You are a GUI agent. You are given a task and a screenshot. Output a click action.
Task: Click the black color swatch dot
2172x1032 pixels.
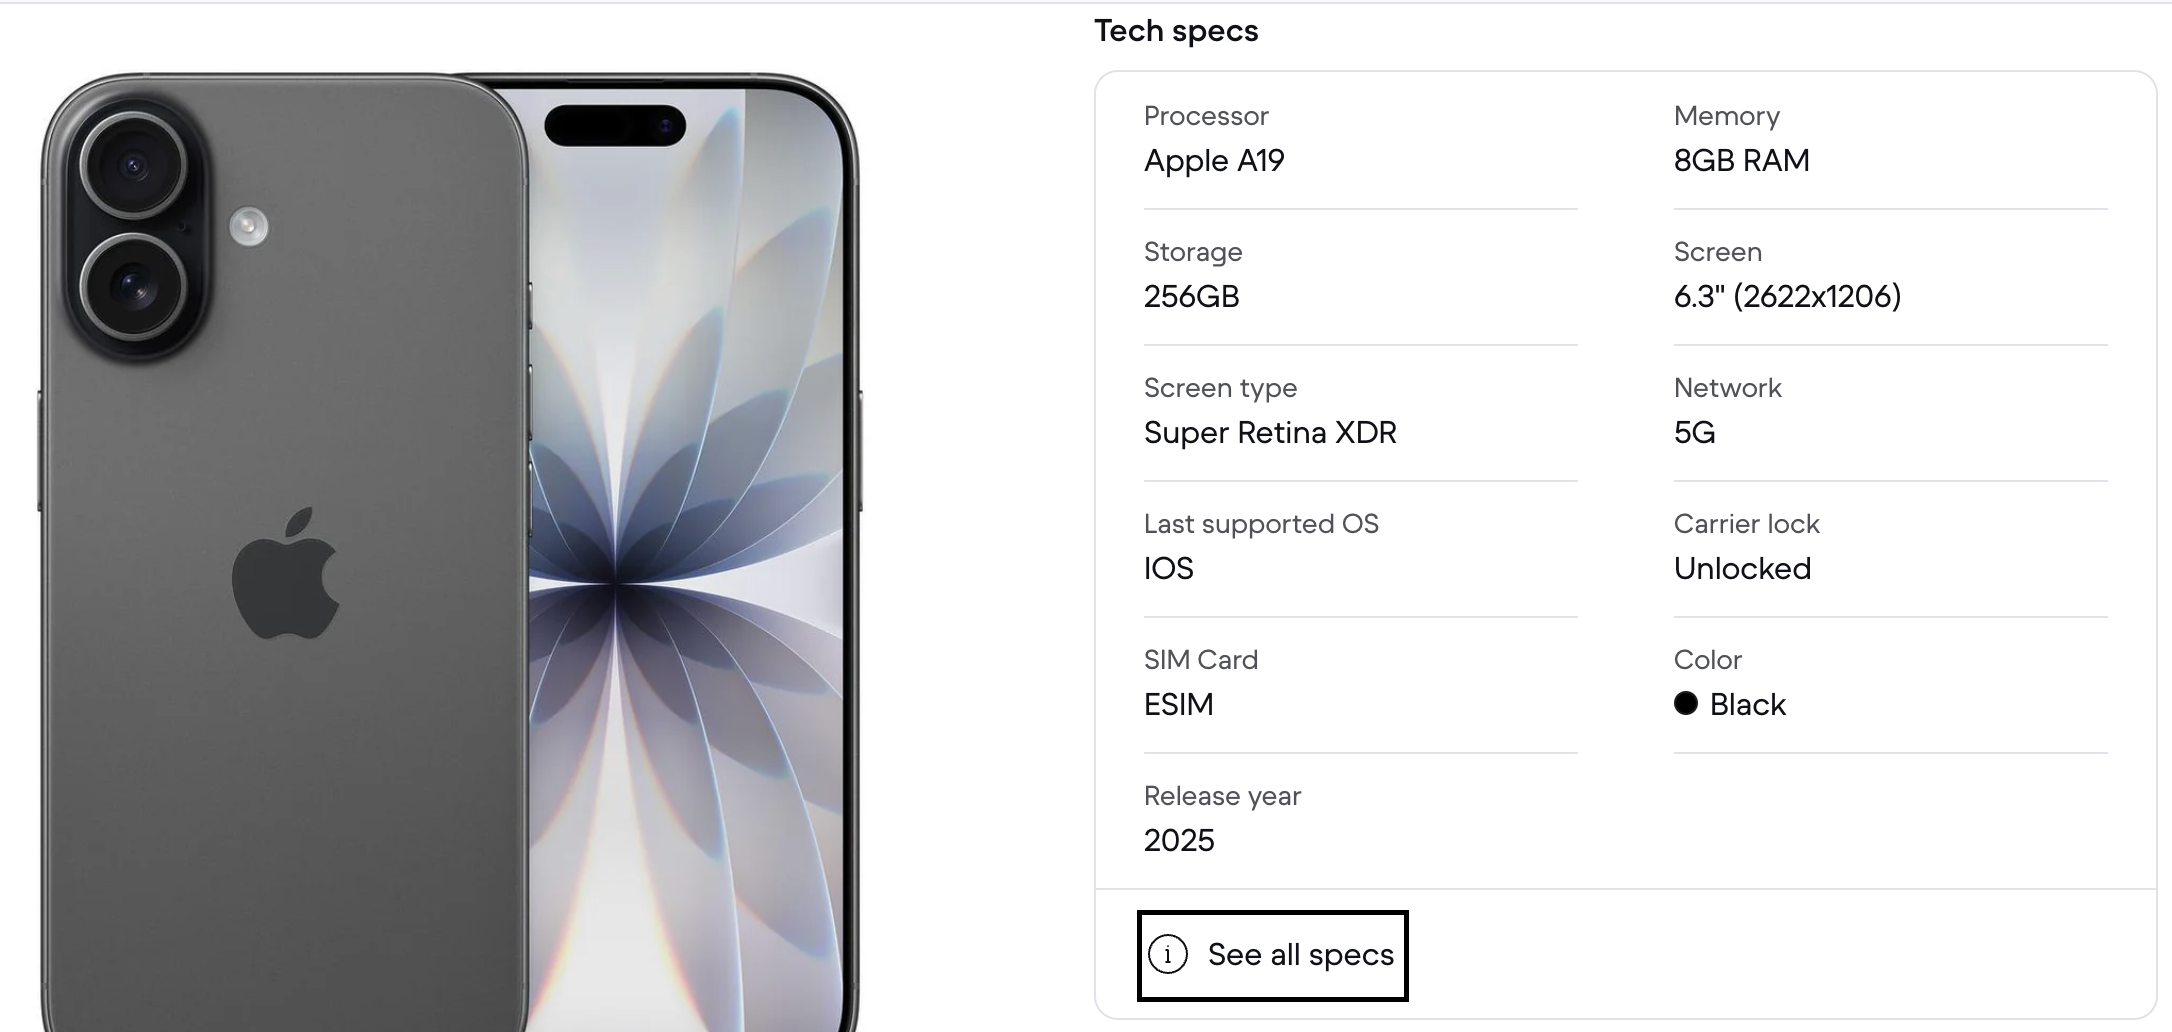coord(1686,703)
